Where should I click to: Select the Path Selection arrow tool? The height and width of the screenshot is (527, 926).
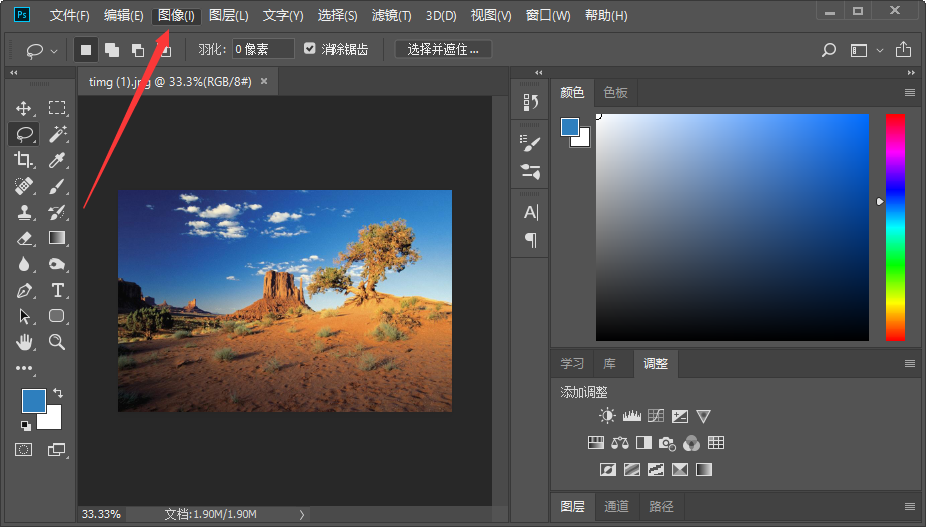click(x=24, y=316)
